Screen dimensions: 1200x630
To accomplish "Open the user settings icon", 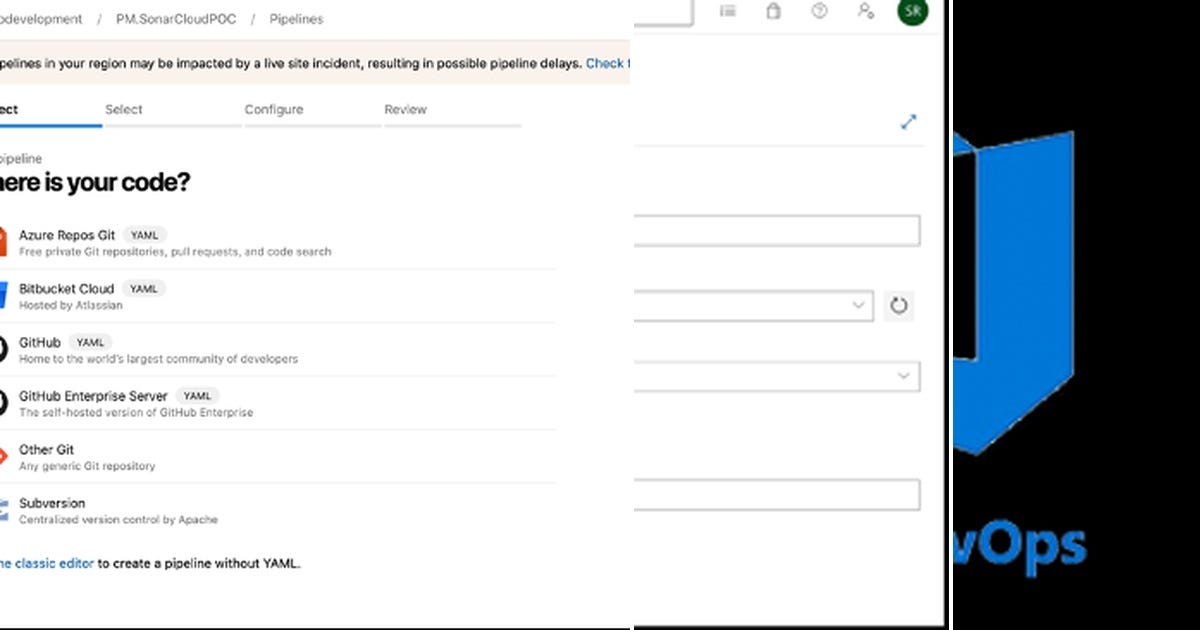I will (x=866, y=13).
